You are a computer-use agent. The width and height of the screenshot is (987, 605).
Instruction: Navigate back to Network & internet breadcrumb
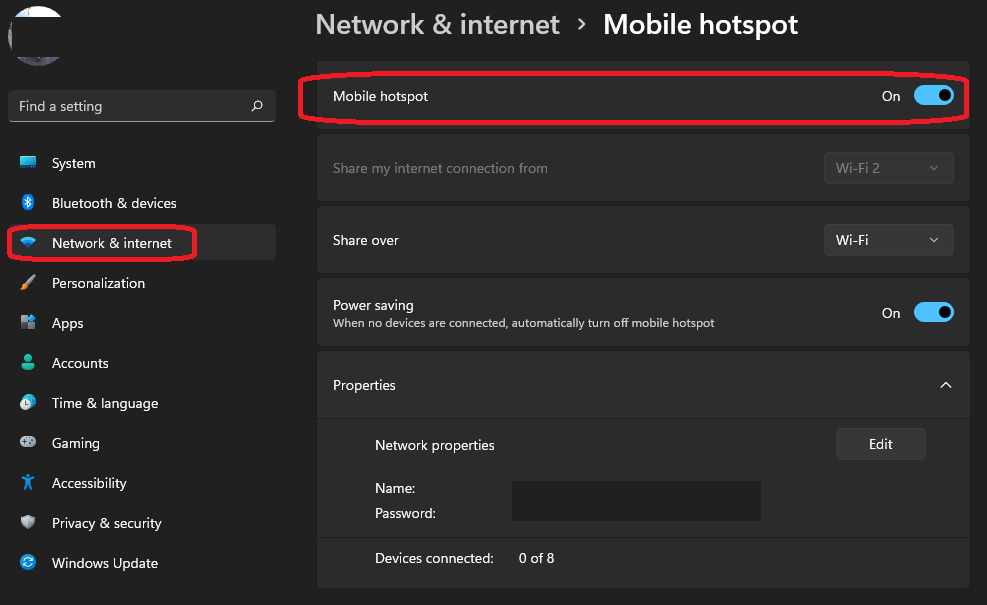point(437,25)
